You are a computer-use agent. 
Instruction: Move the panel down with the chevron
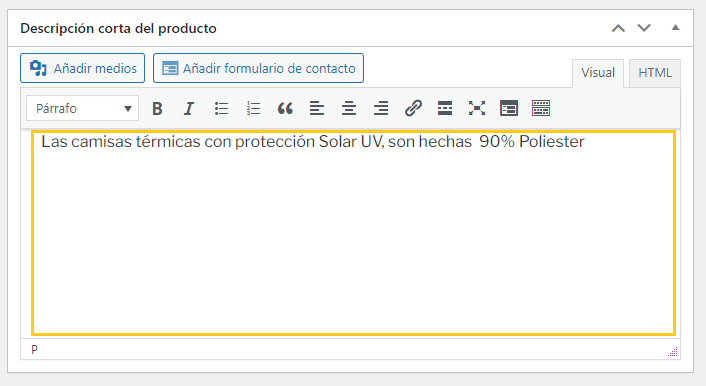pos(644,28)
